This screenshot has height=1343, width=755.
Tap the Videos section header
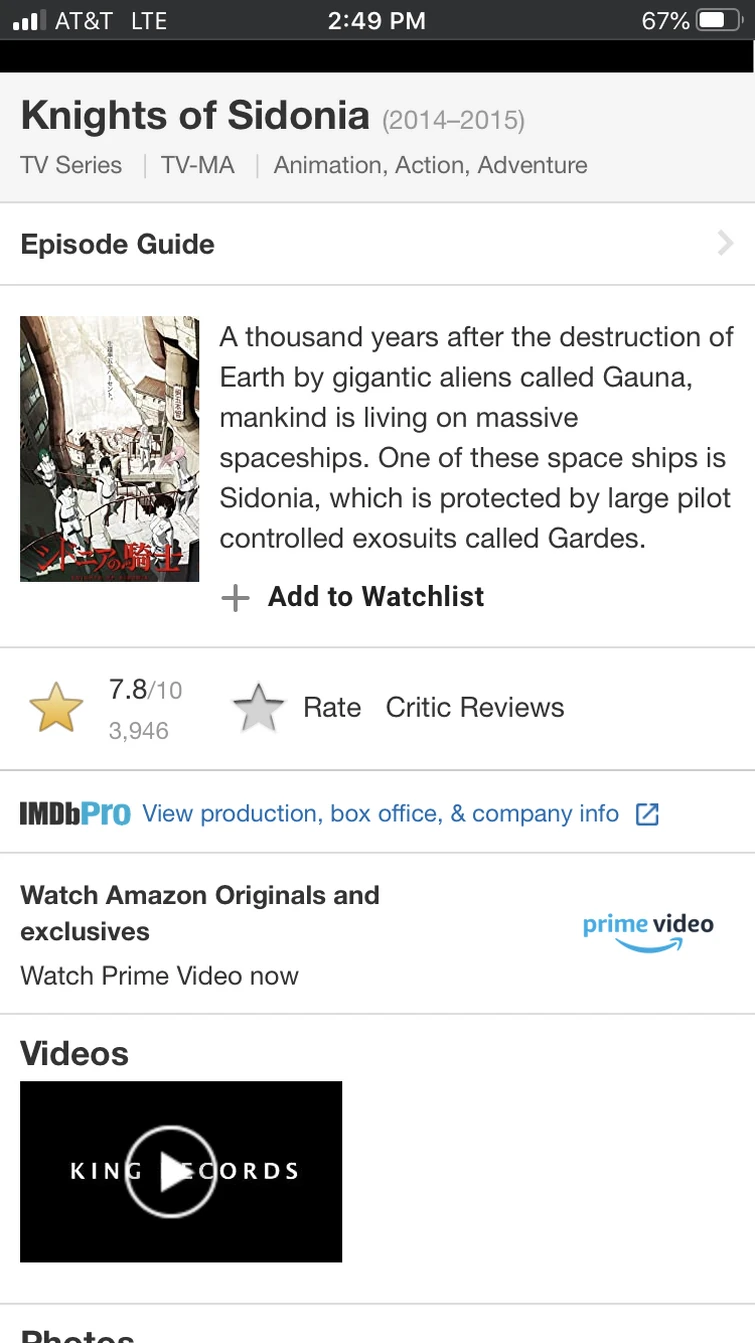pyautogui.click(x=75, y=1053)
